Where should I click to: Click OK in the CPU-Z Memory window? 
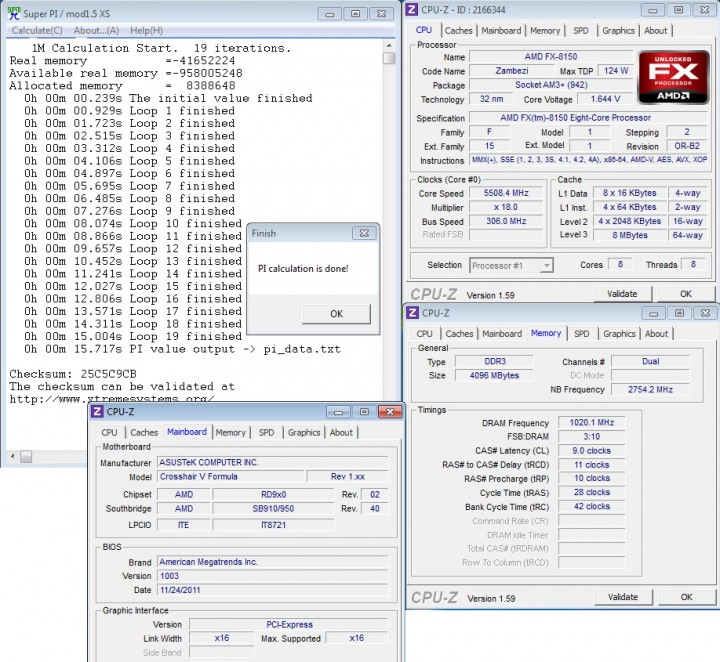coord(686,597)
